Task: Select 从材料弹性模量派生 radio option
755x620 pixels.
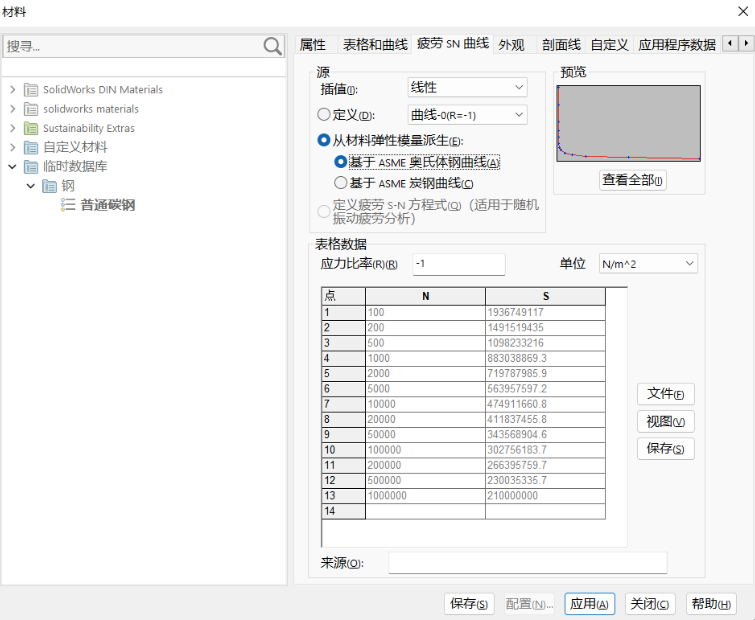Action: (x=324, y=141)
